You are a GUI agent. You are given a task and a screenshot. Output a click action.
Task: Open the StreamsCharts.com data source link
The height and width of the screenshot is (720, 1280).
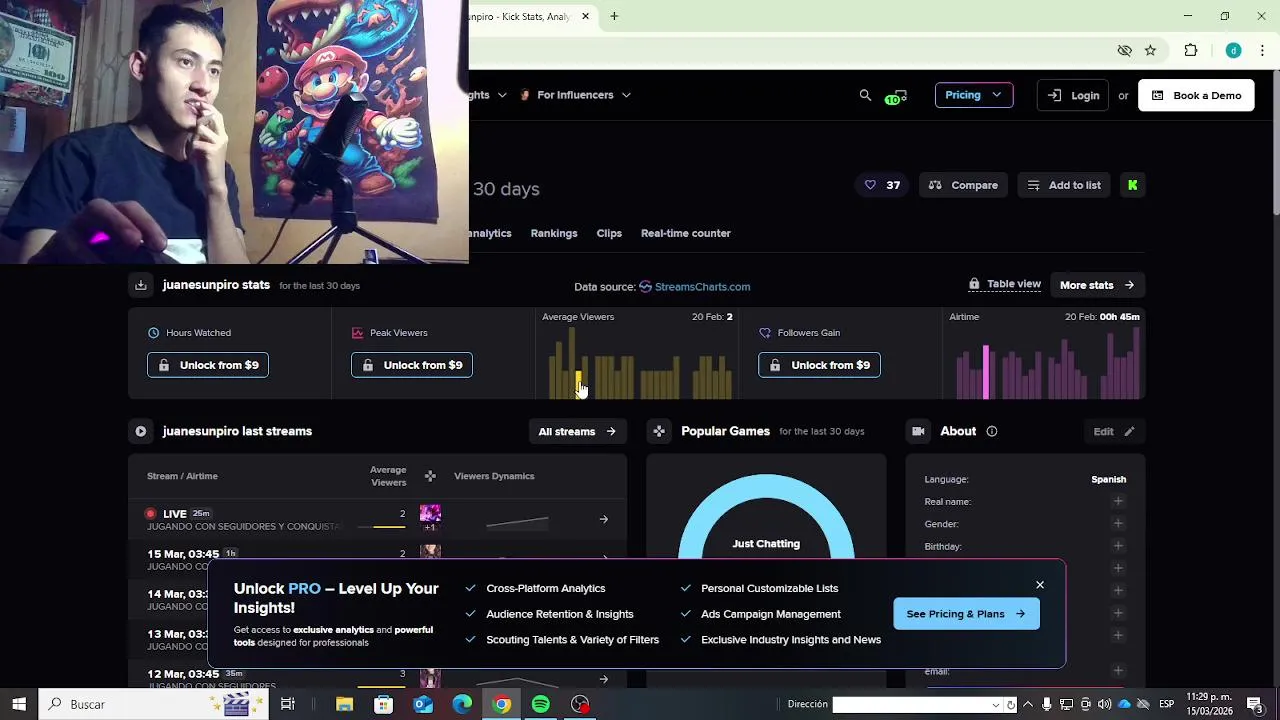coord(695,287)
